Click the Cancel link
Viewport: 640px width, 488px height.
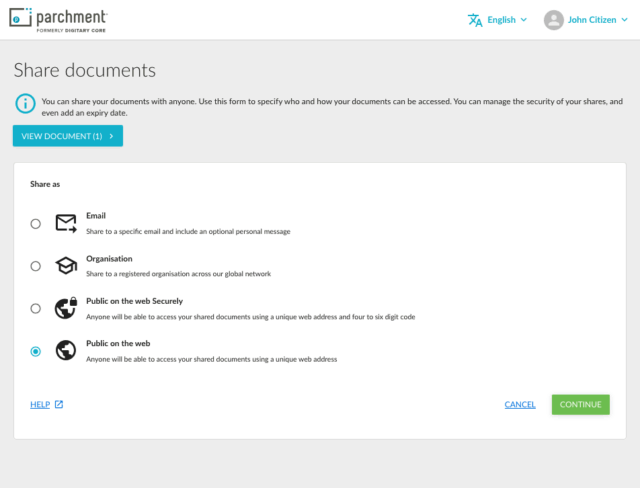click(x=520, y=405)
